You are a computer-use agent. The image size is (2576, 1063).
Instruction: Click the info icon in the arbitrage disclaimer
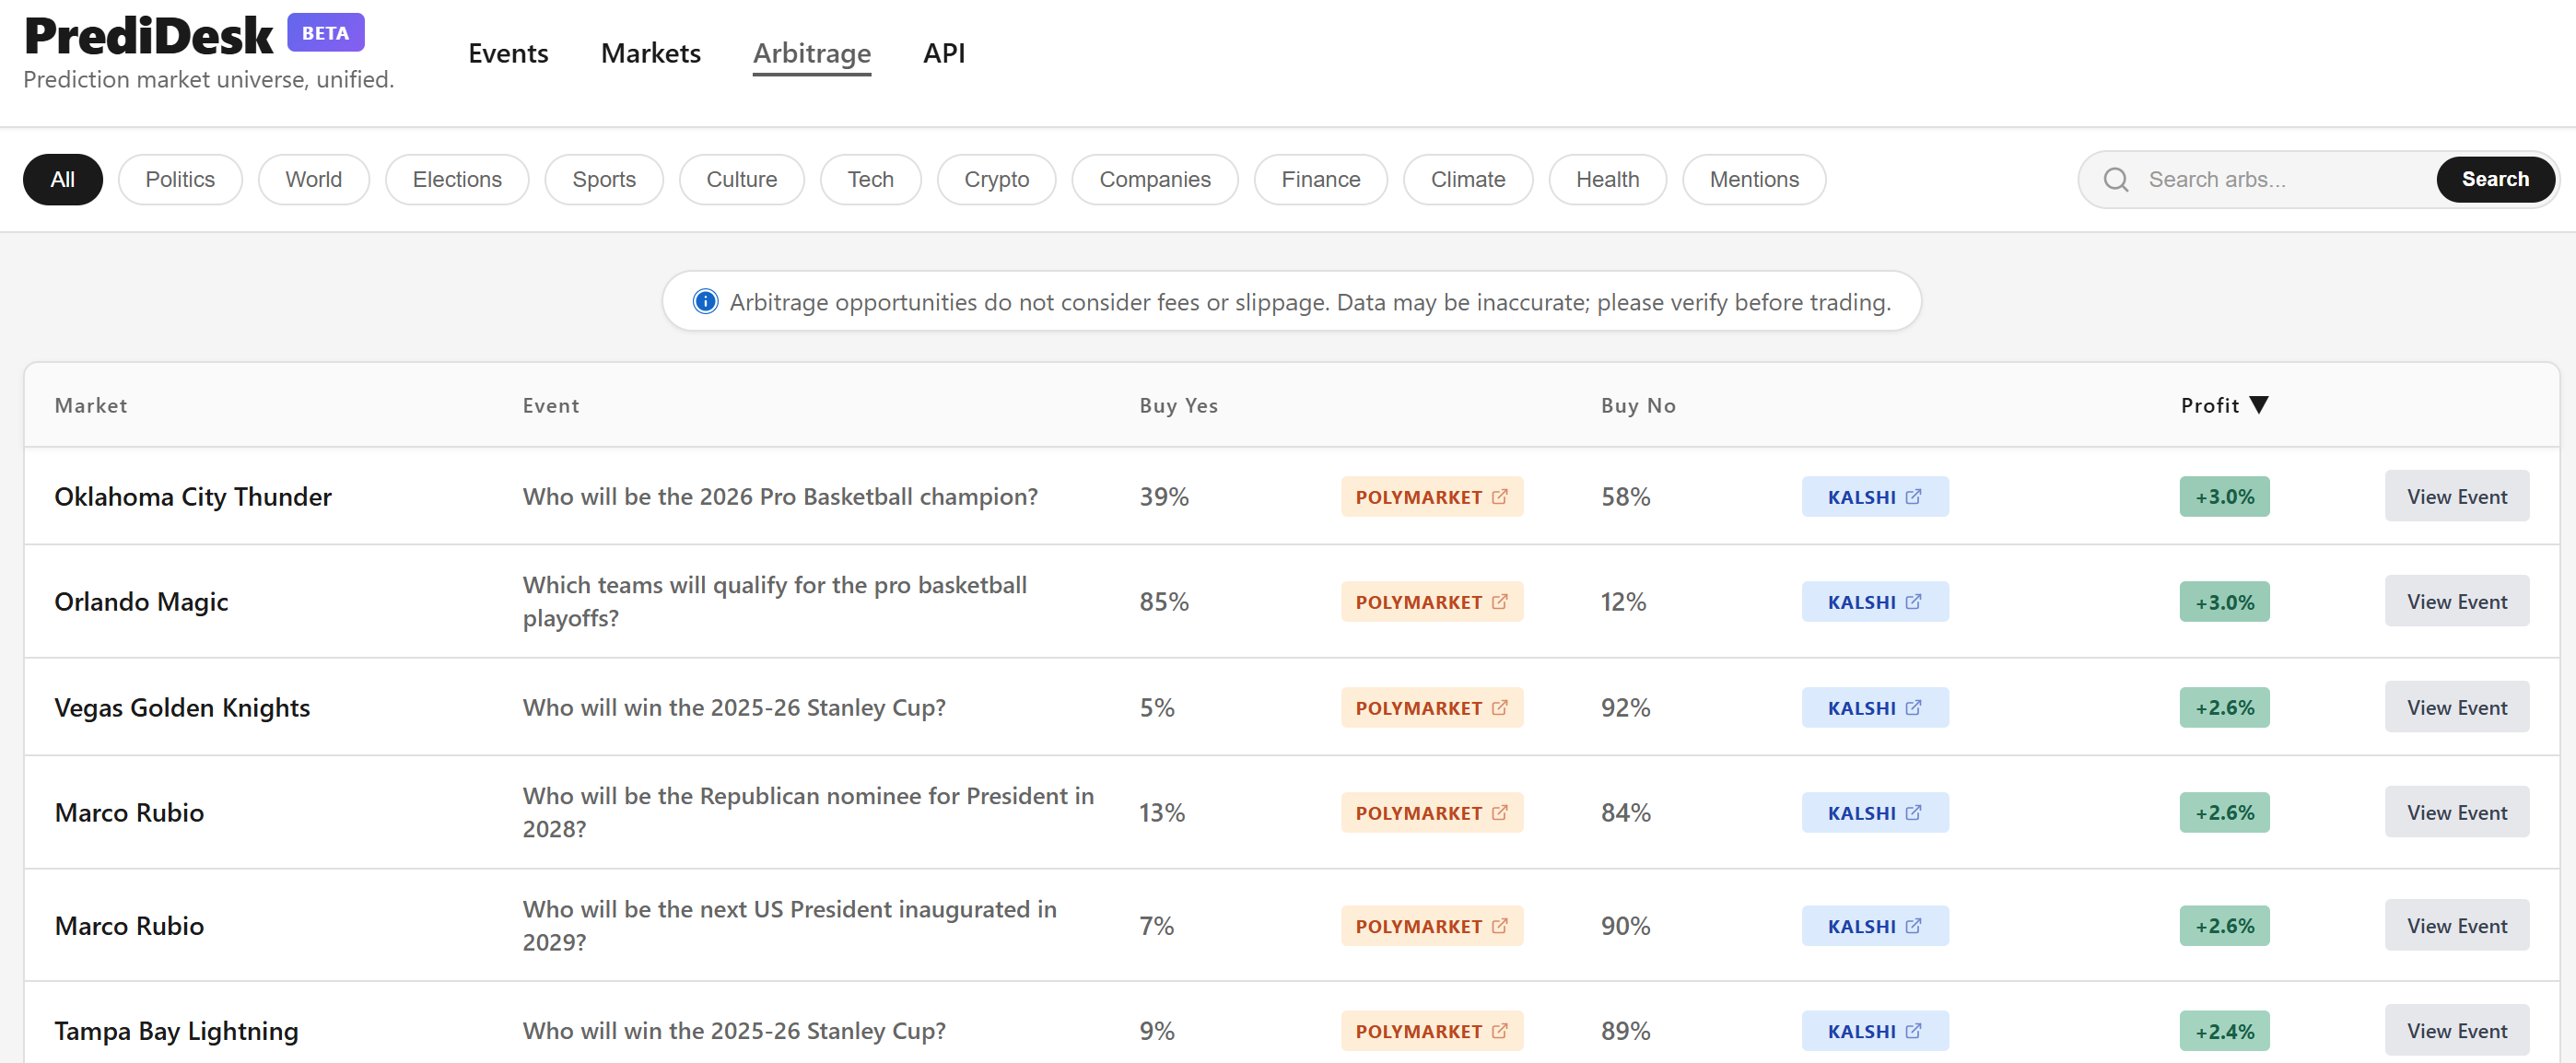point(706,301)
